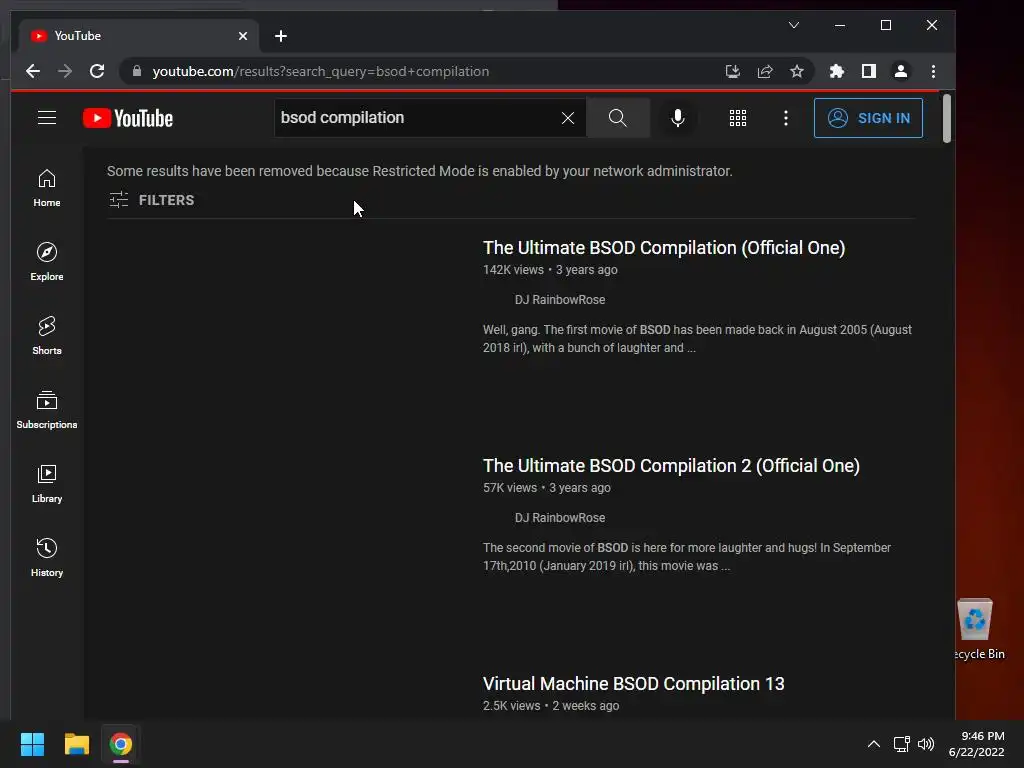Screen dimensions: 1024x768
Task: Click the install app icon in address bar
Action: click(x=733, y=71)
